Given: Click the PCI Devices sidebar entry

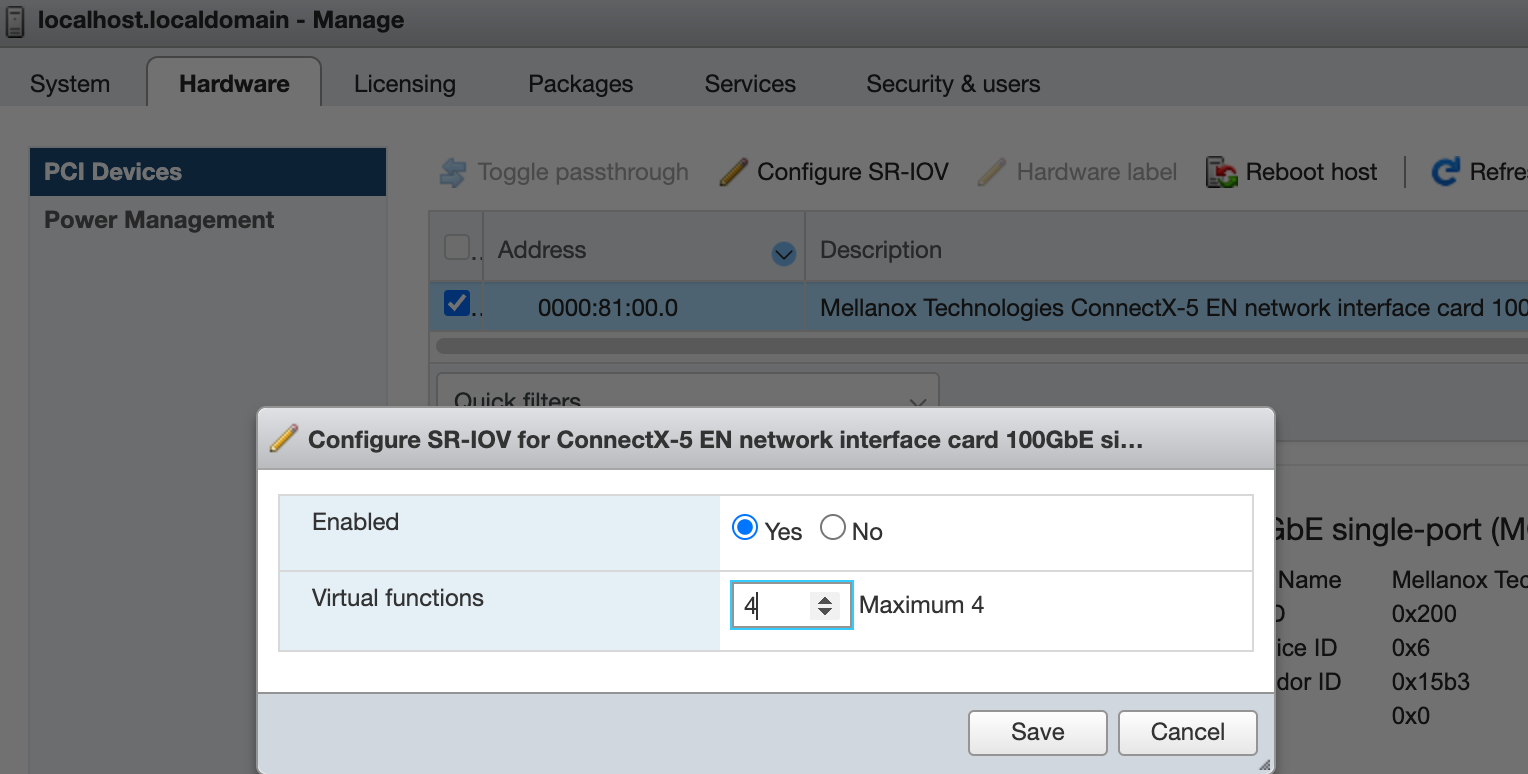Looking at the screenshot, I should (x=113, y=171).
